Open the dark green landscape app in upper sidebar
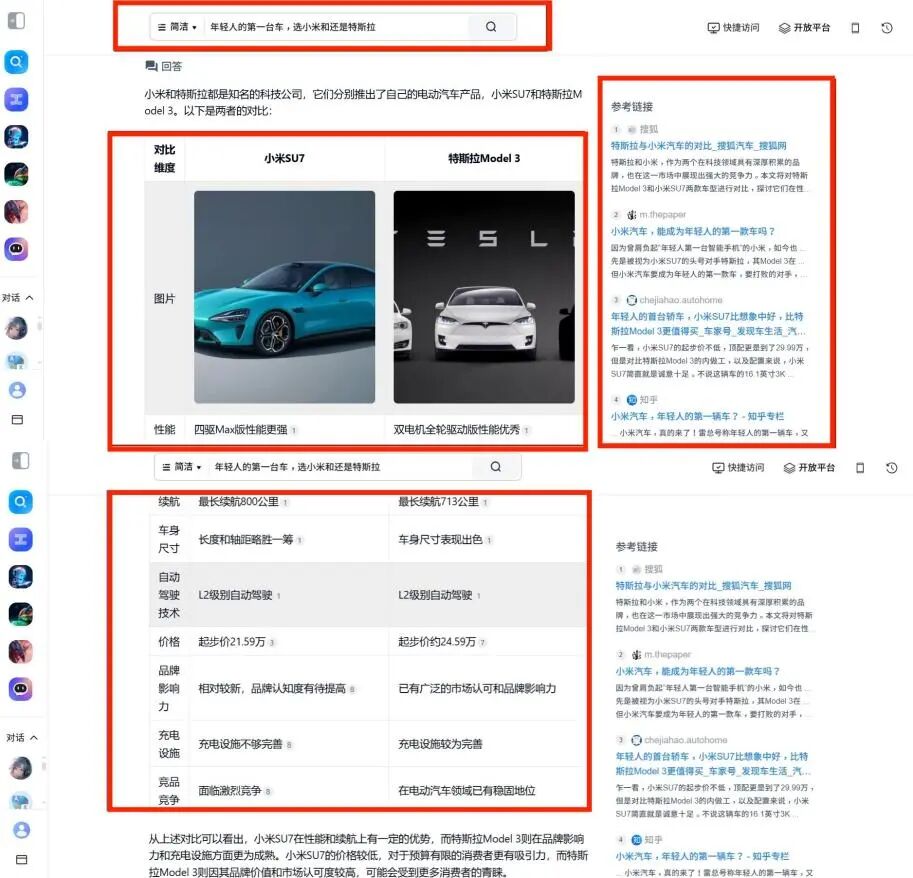 pos(16,174)
